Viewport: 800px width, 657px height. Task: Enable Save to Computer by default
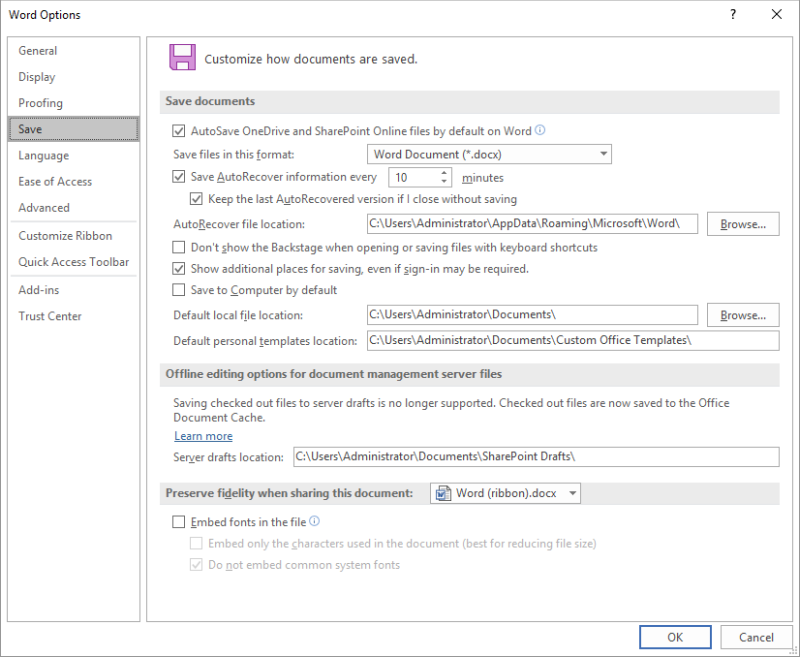(179, 291)
